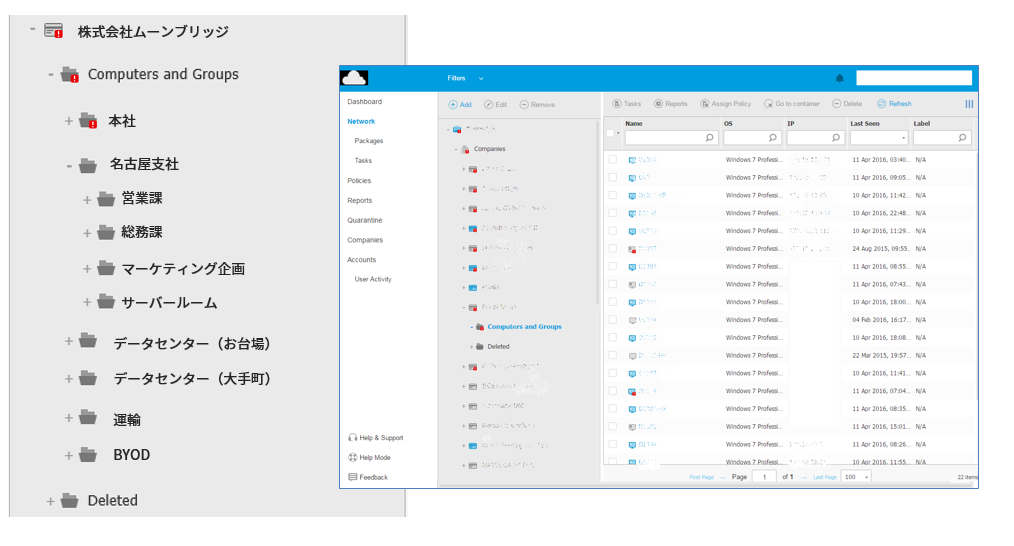Expand the 本社 group
Screen dimensions: 1014x546
pyautogui.click(x=69, y=121)
